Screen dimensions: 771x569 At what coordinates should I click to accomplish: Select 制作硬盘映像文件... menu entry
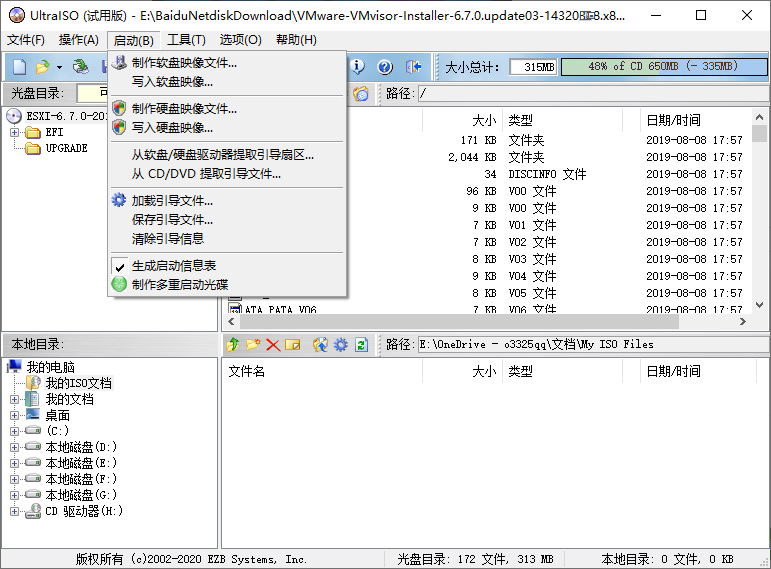[227, 109]
